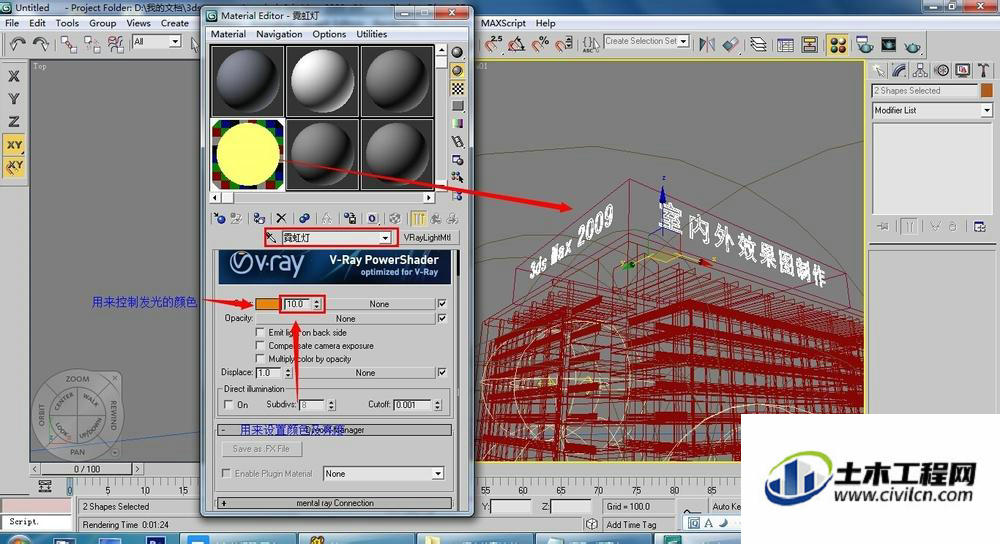The image size is (1000, 544).
Task: Open the Layer Manager icon
Action: coord(758,44)
